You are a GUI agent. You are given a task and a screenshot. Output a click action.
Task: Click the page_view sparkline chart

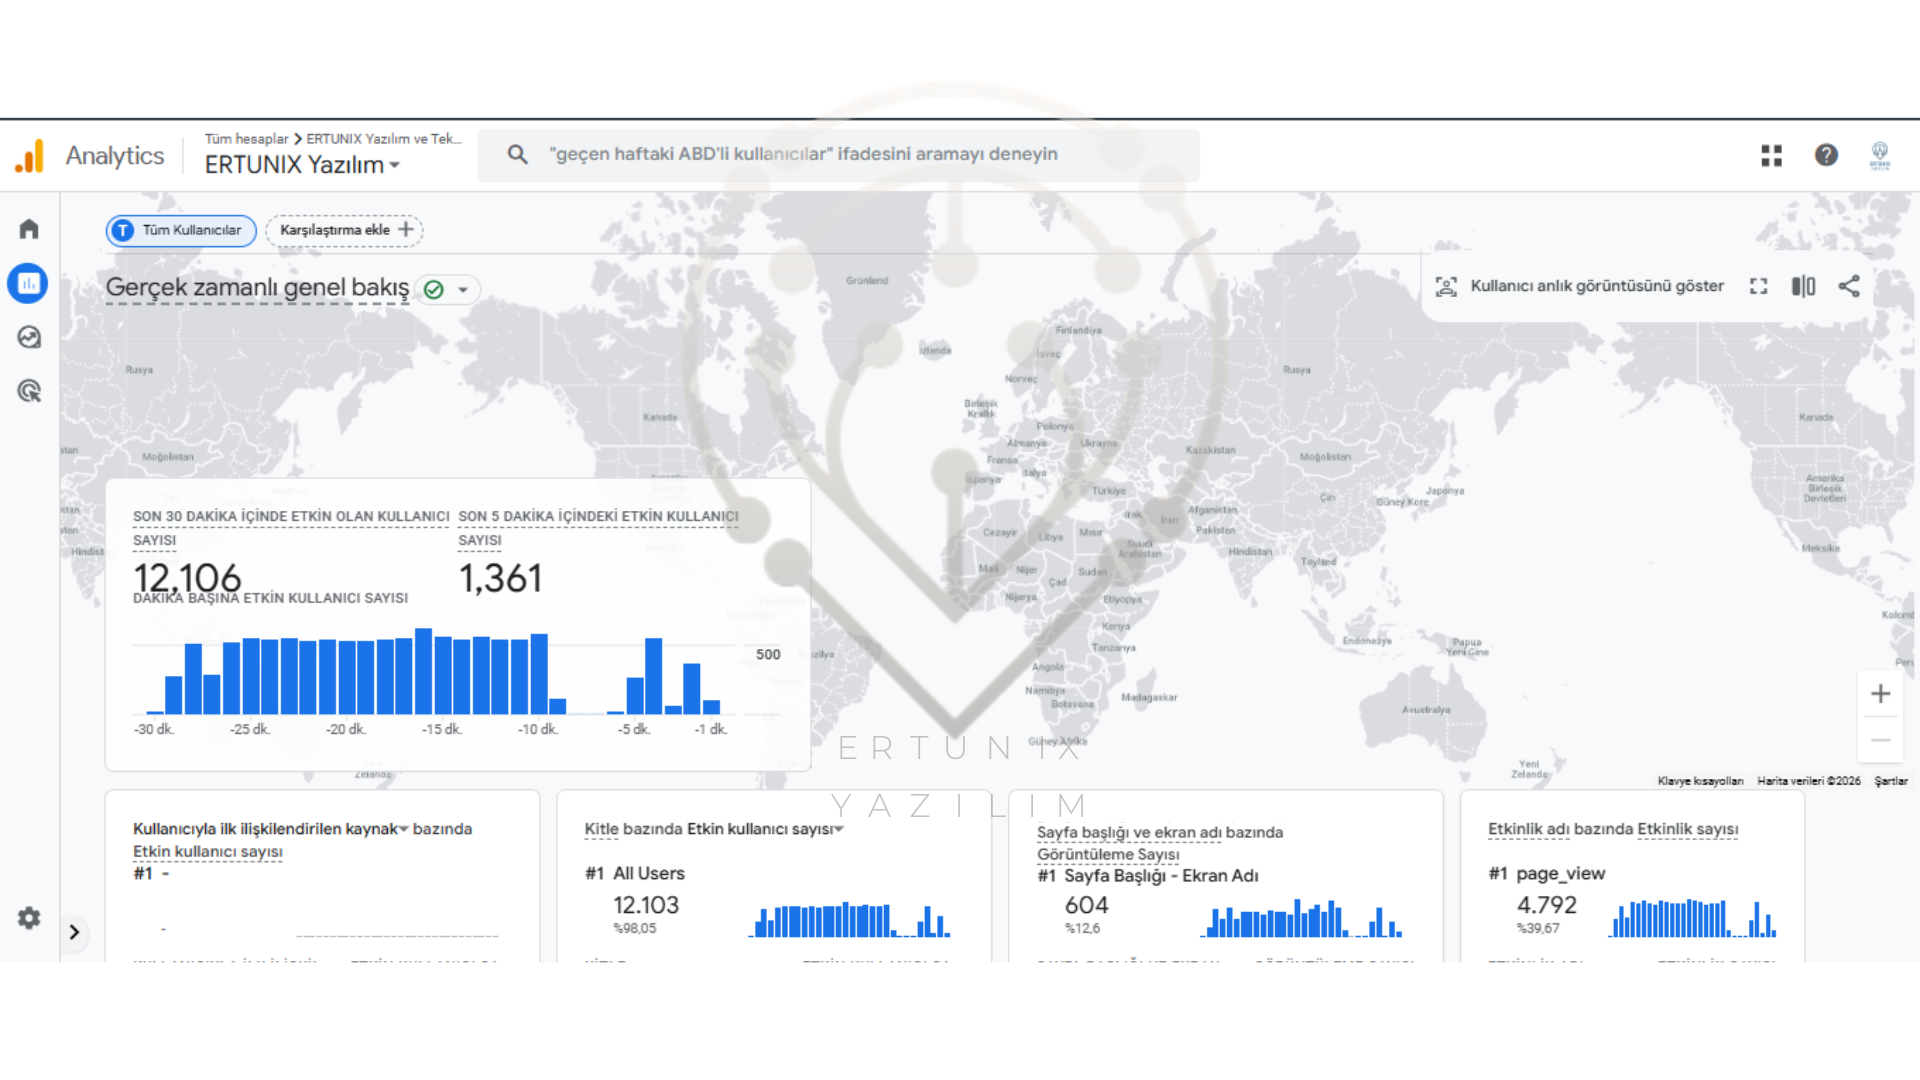pyautogui.click(x=1692, y=918)
